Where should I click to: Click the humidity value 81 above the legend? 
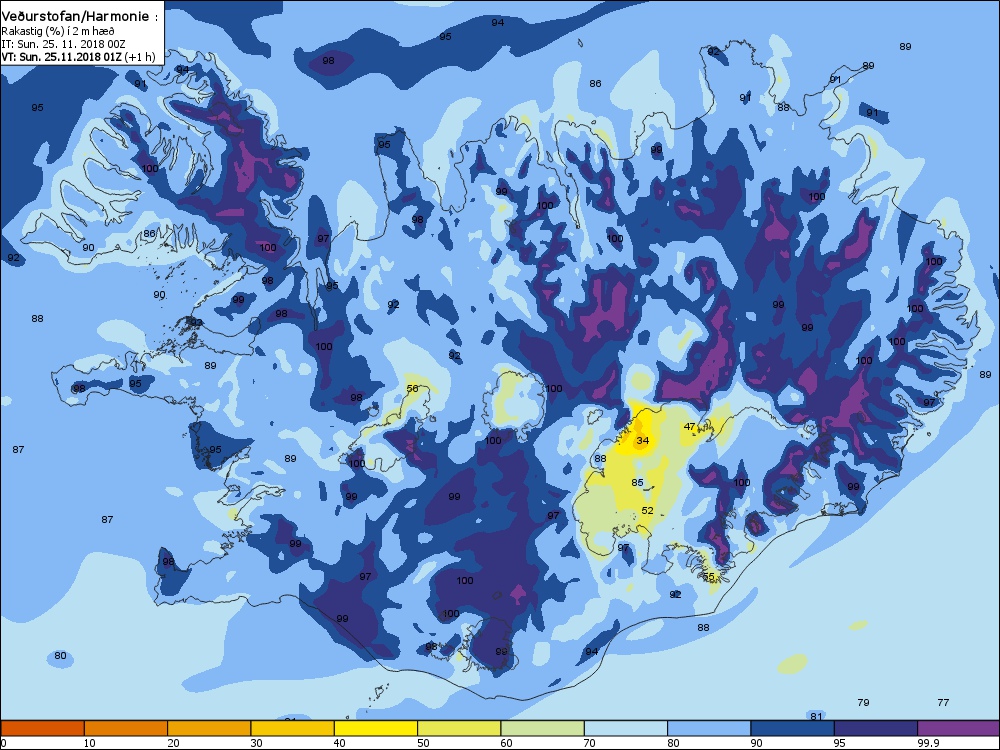point(816,716)
